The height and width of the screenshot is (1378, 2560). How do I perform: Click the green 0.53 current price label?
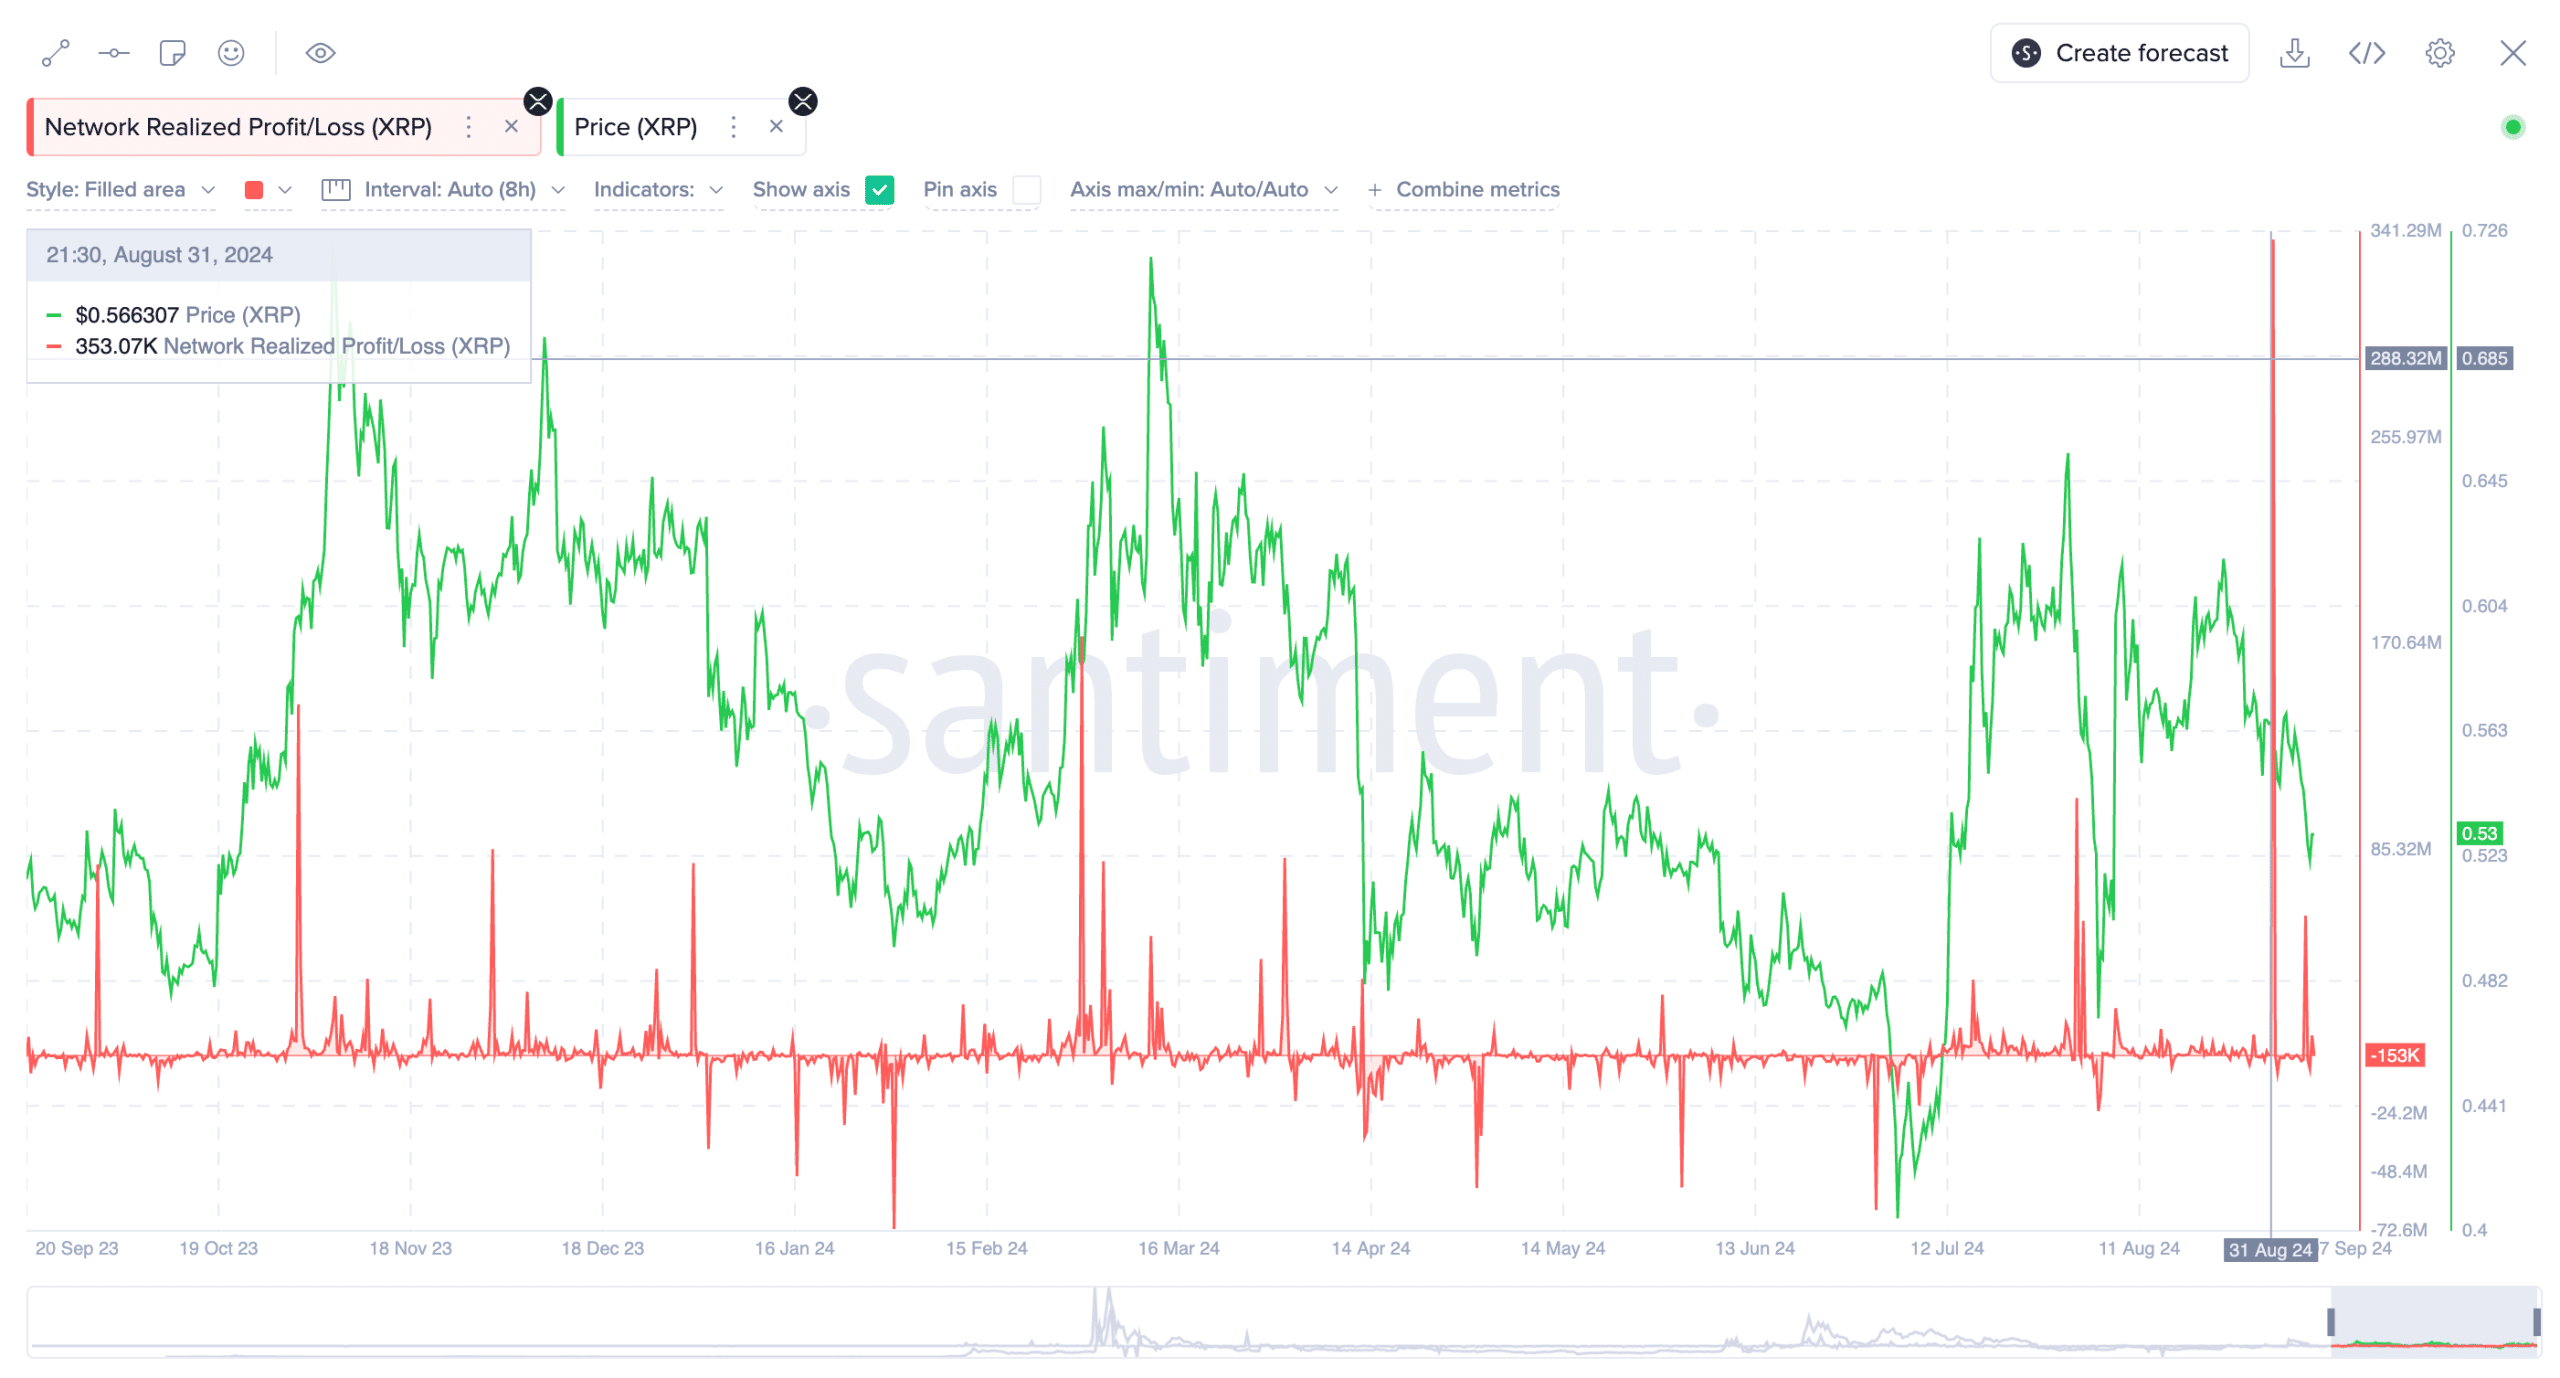pyautogui.click(x=2479, y=833)
